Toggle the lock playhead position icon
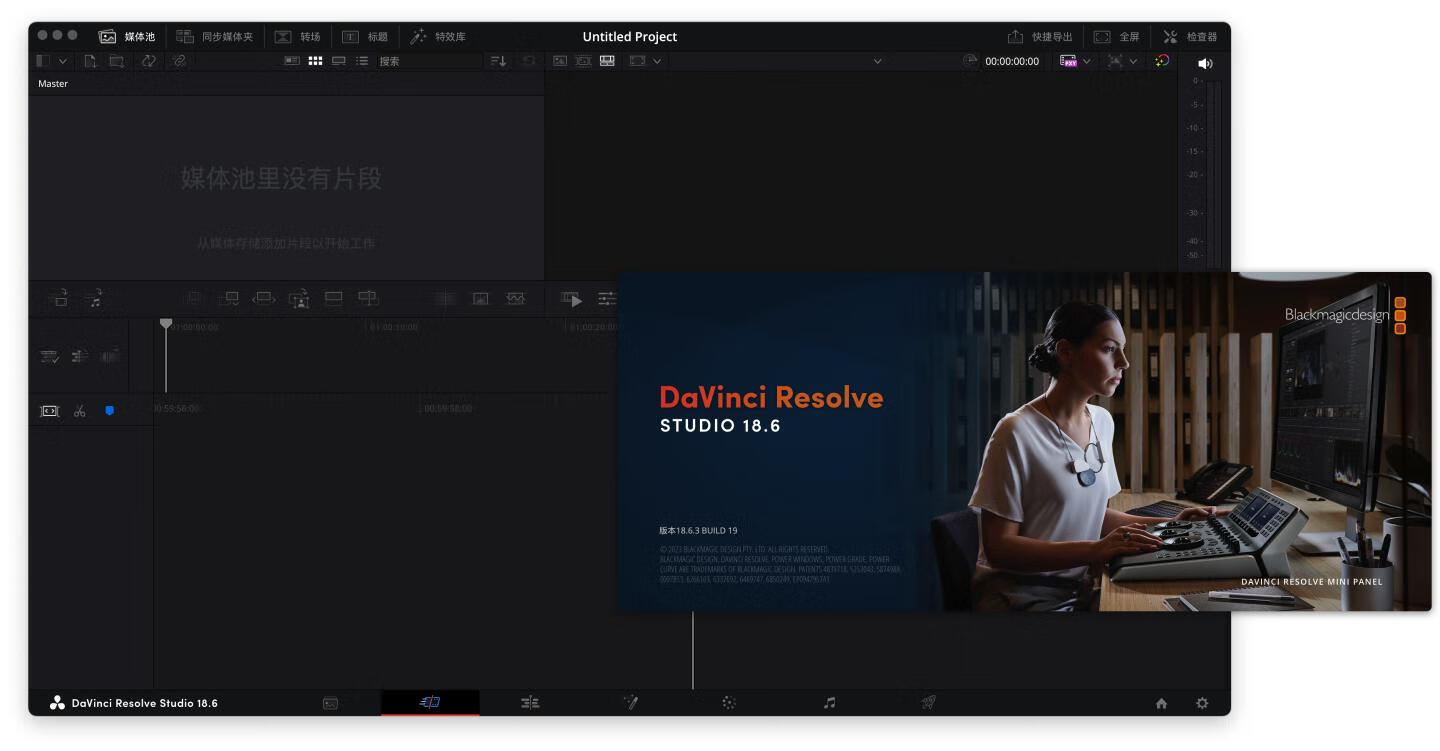The width and height of the screenshot is (1440, 751). [x=79, y=356]
